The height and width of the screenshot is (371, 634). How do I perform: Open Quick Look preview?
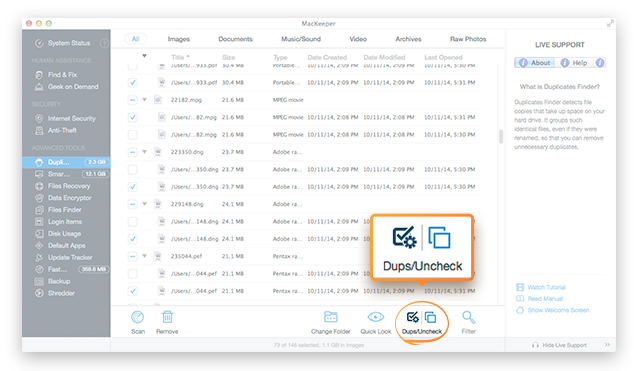click(x=376, y=322)
